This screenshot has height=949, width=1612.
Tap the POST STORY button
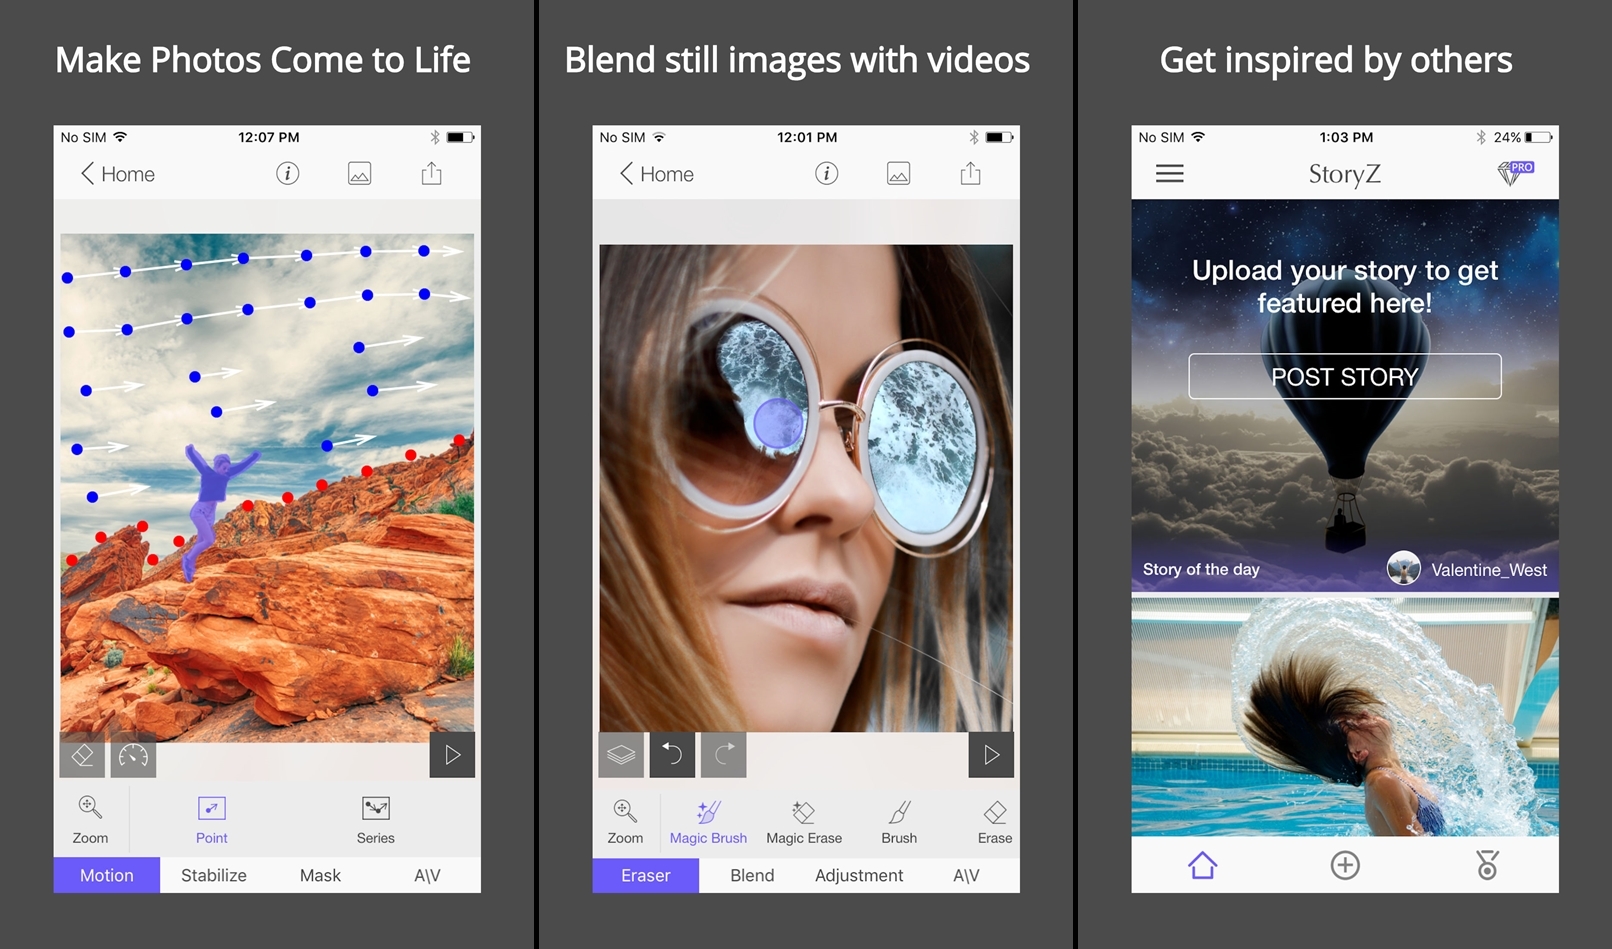pyautogui.click(x=1345, y=376)
